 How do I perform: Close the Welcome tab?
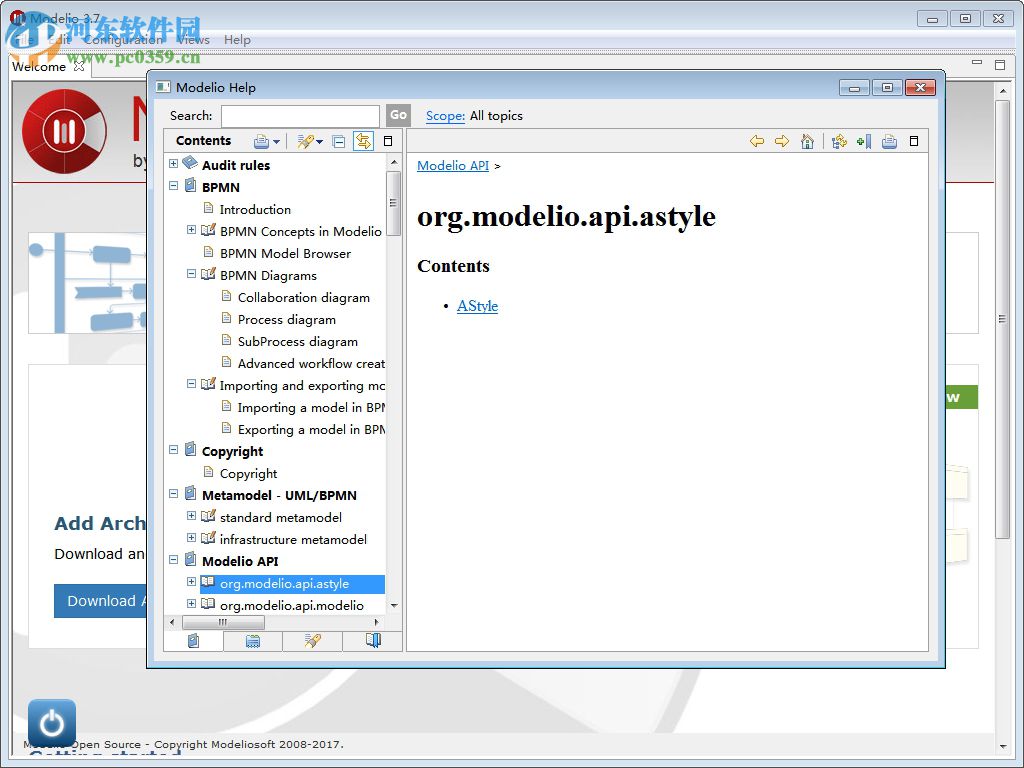pos(79,66)
